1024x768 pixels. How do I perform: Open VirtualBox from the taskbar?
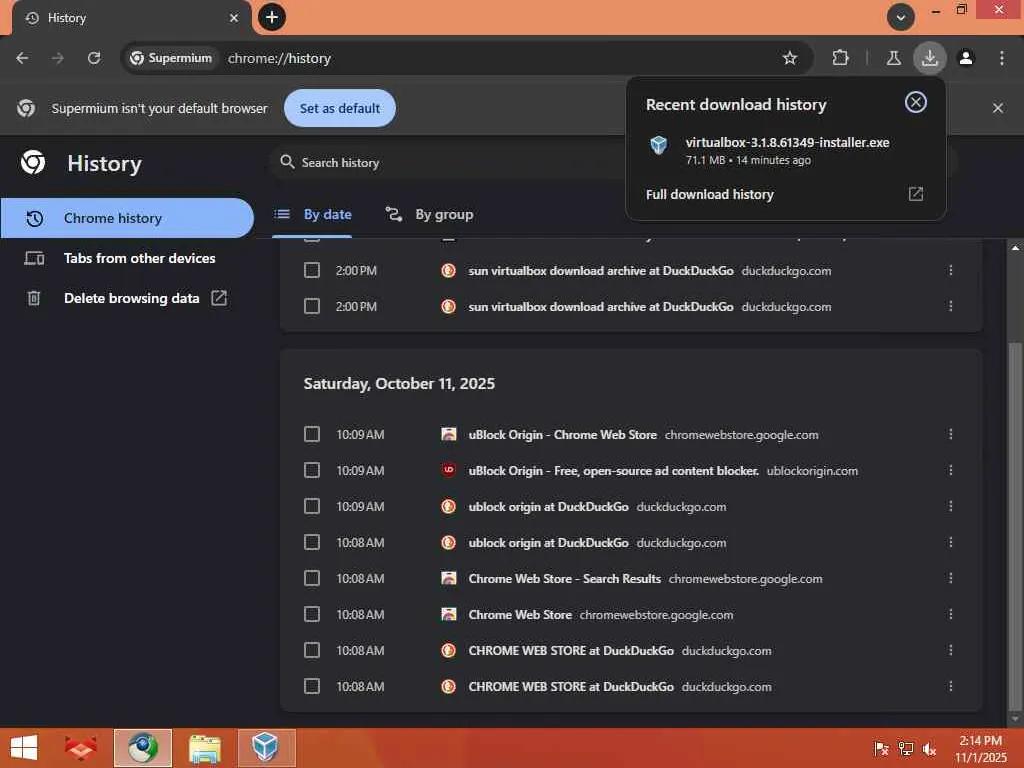(266, 748)
